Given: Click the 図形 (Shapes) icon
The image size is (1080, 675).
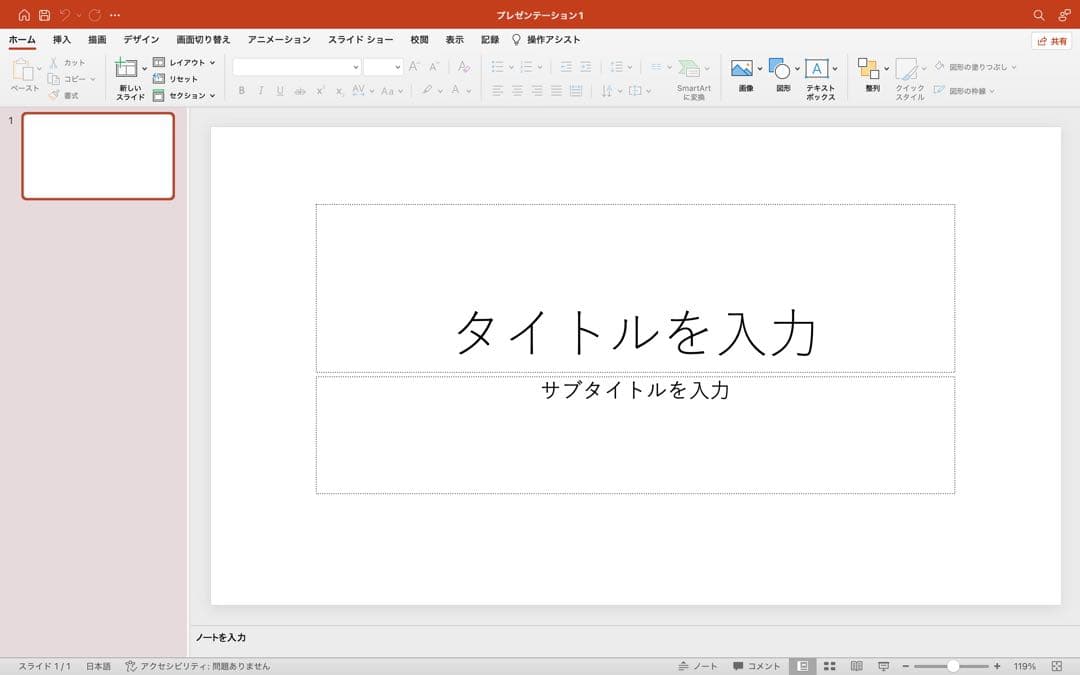Looking at the screenshot, I should [780, 68].
